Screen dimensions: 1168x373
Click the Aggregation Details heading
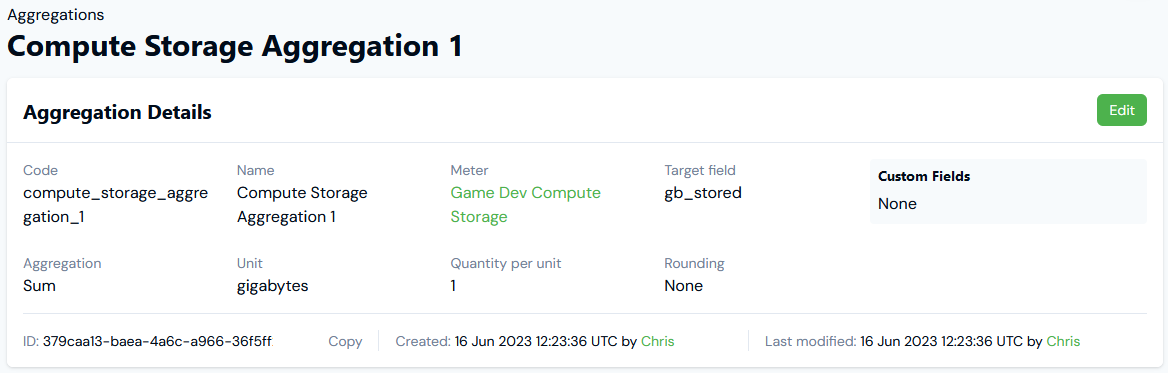click(118, 112)
